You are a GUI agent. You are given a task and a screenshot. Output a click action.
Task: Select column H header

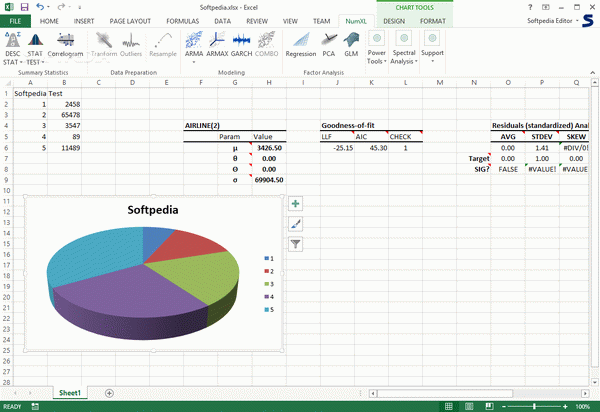tap(269, 83)
